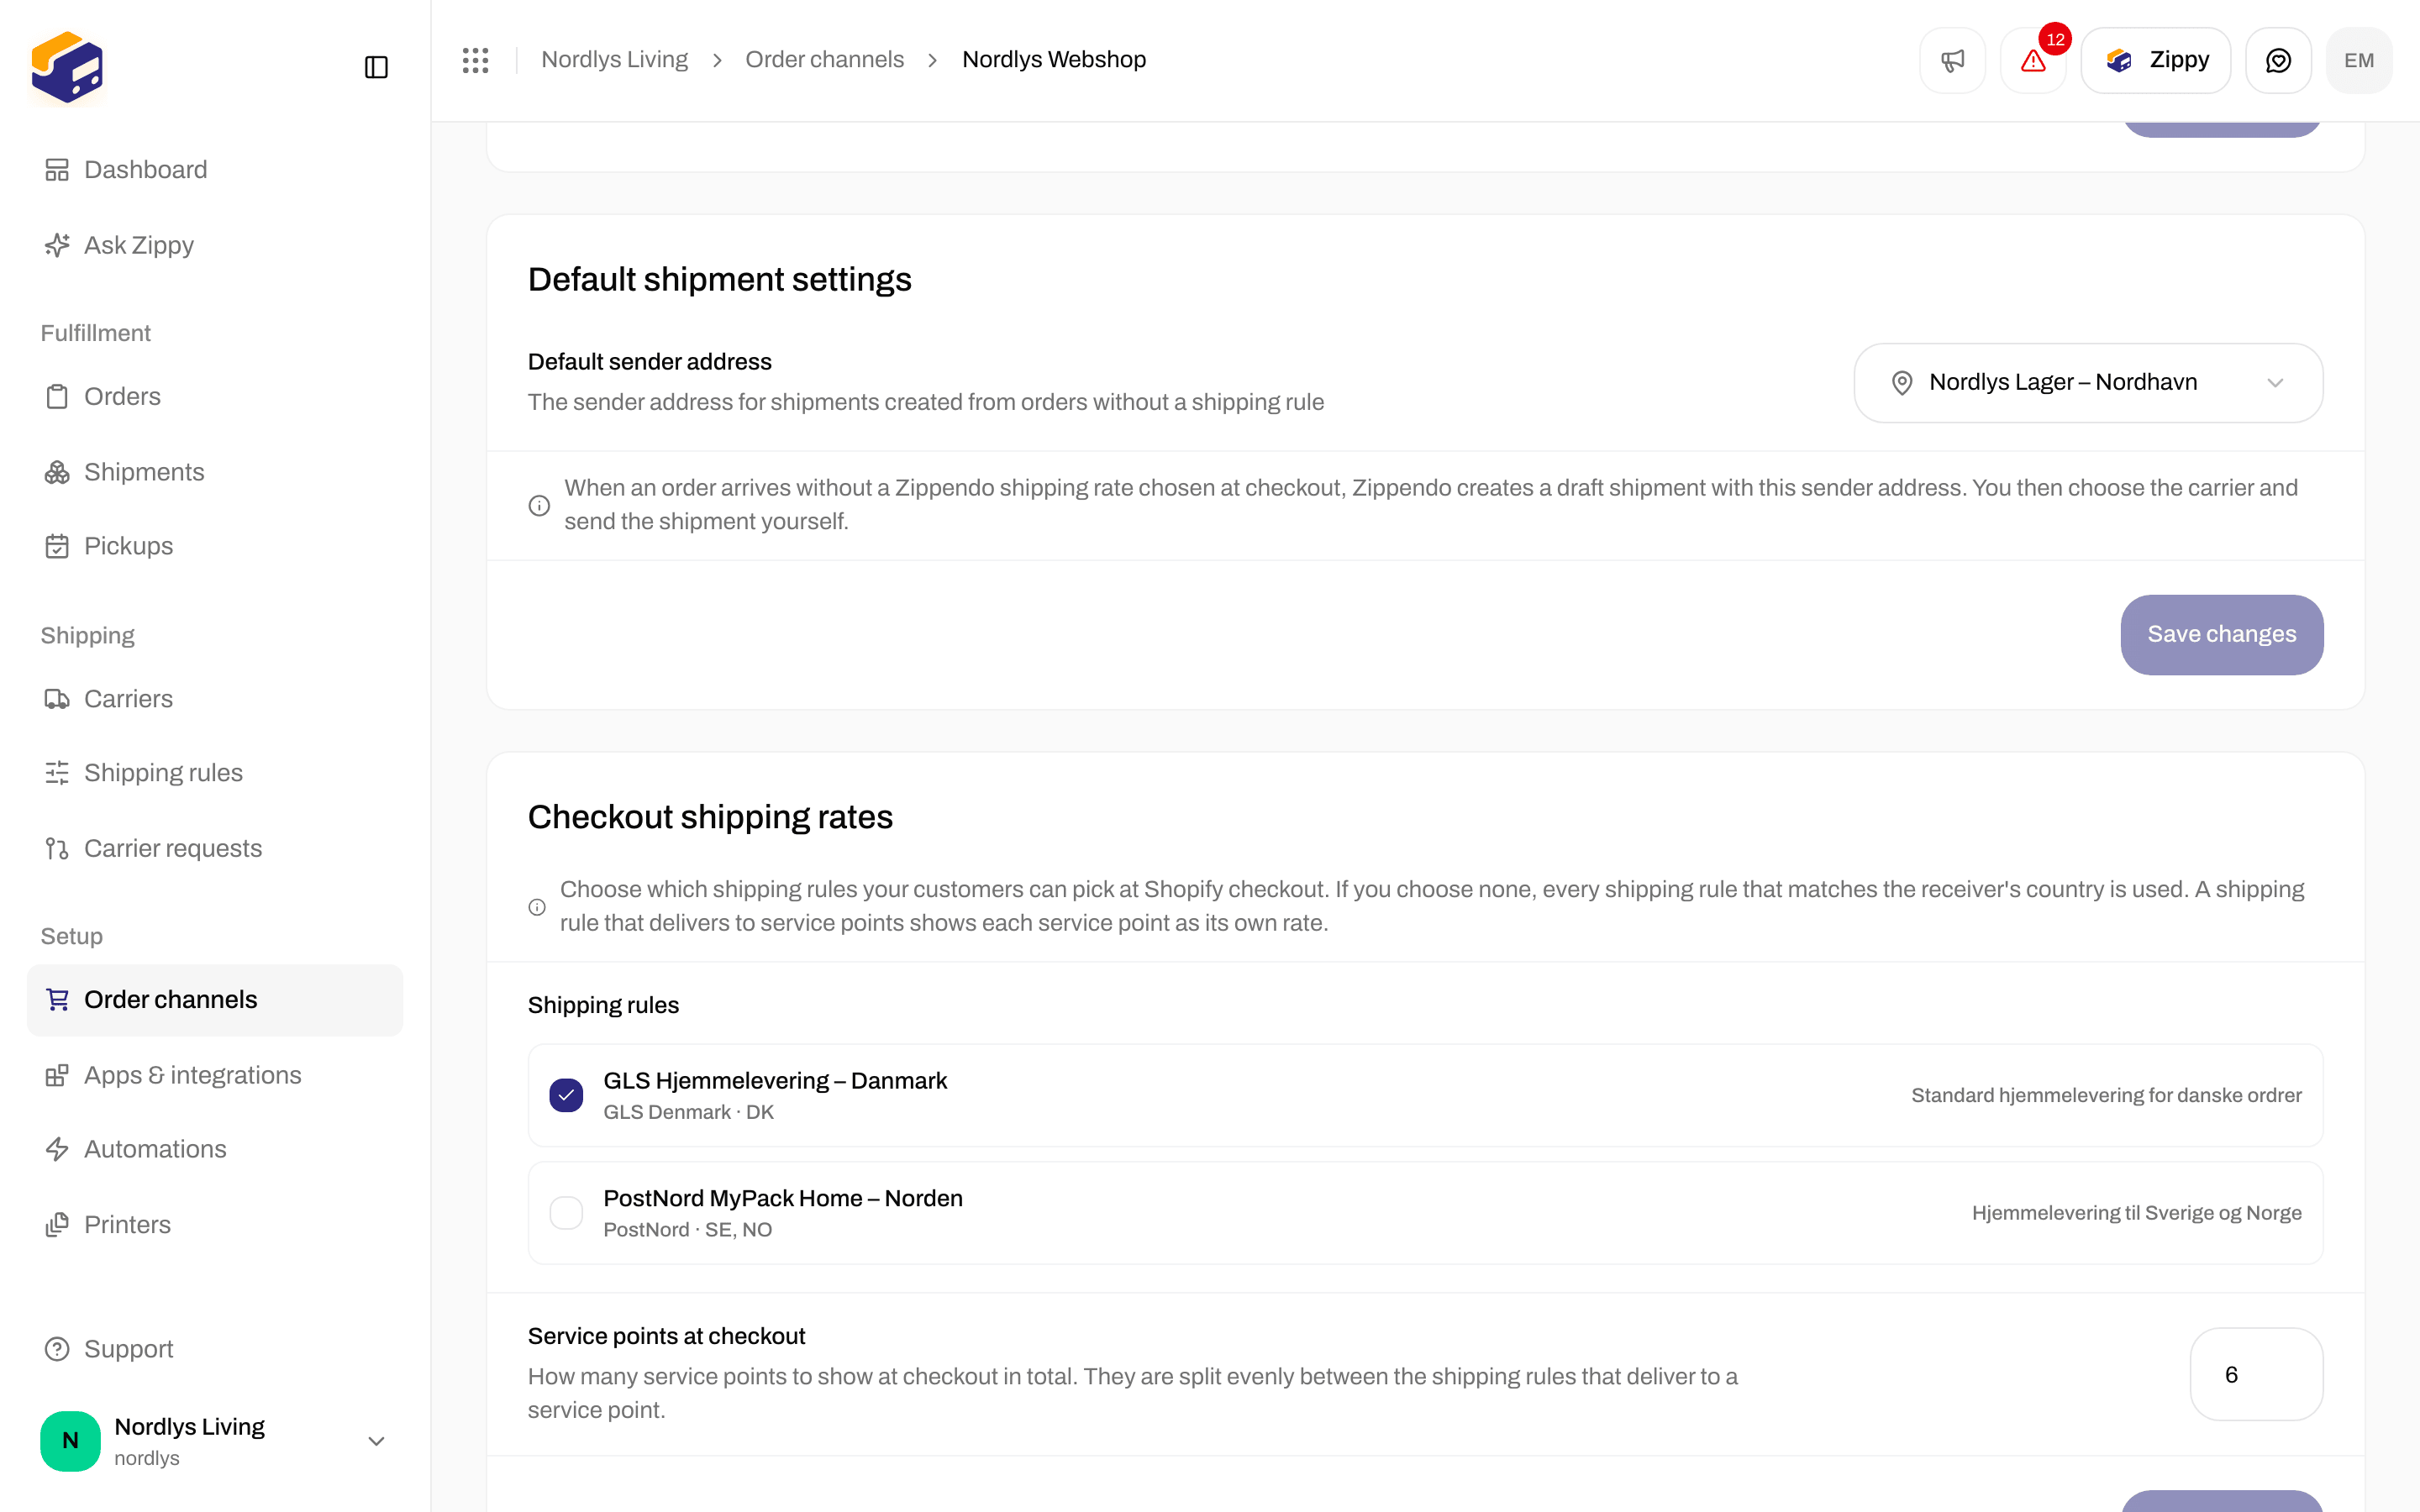
Task: Open the Pickups page
Action: 215,546
